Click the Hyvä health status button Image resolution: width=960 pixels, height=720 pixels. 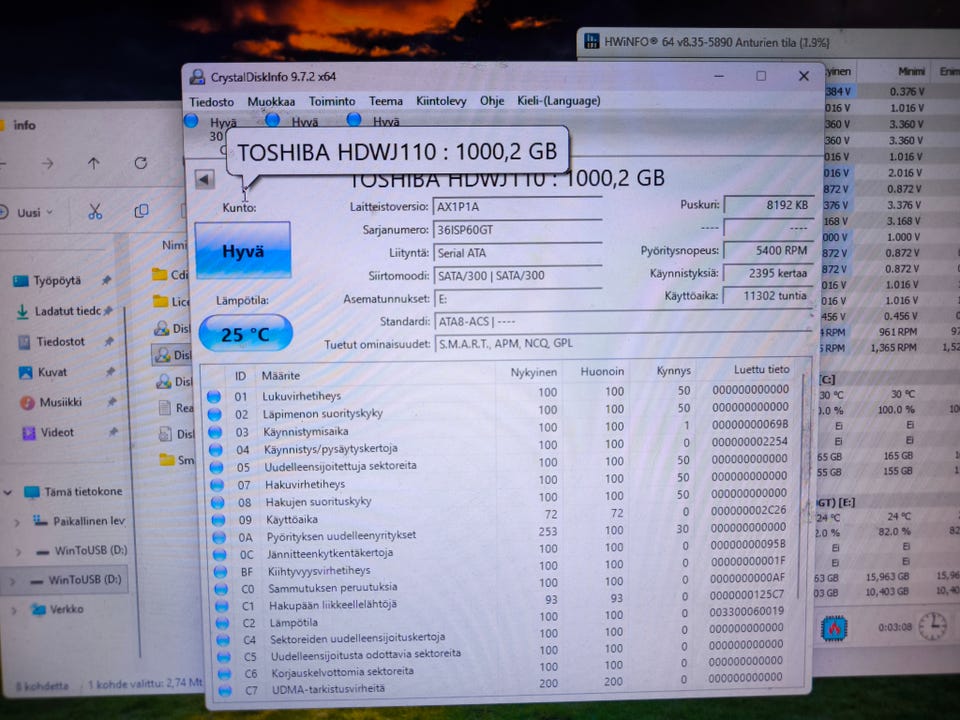[x=242, y=251]
